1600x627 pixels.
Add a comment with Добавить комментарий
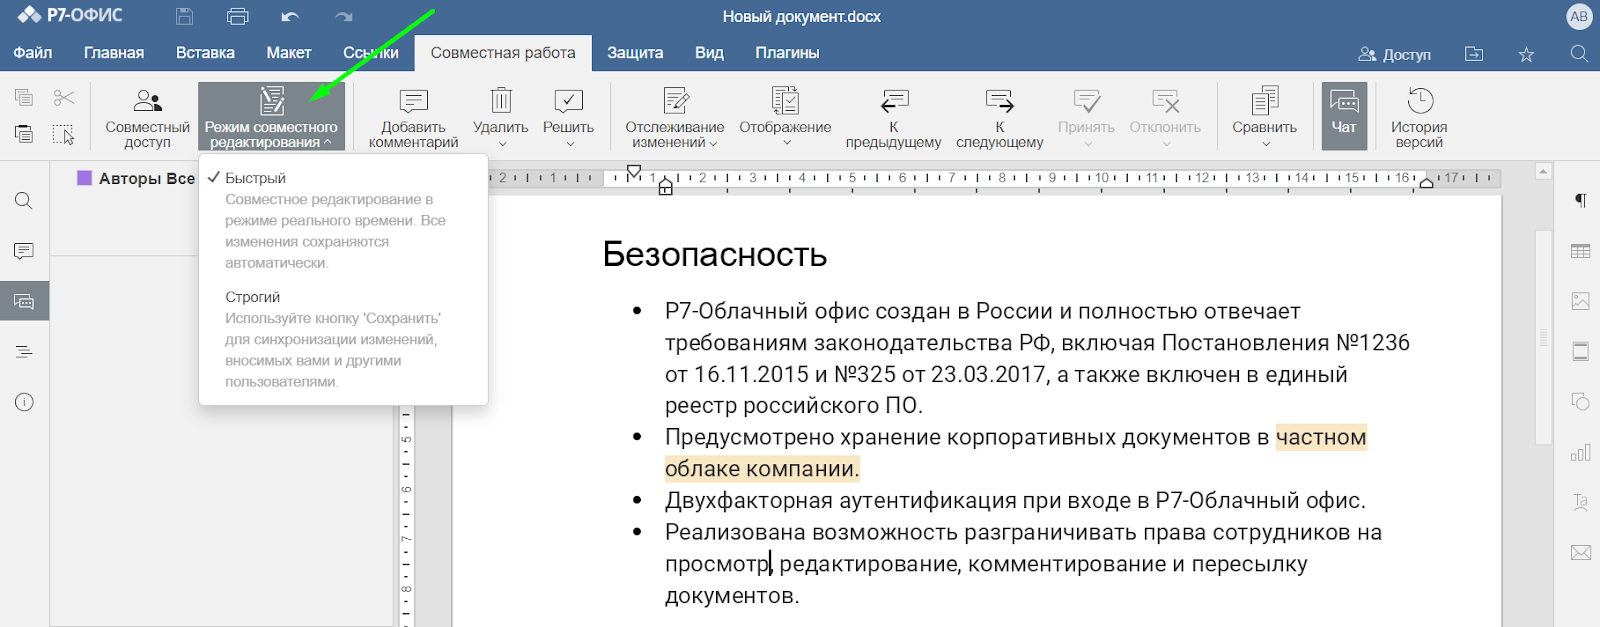coord(413,117)
